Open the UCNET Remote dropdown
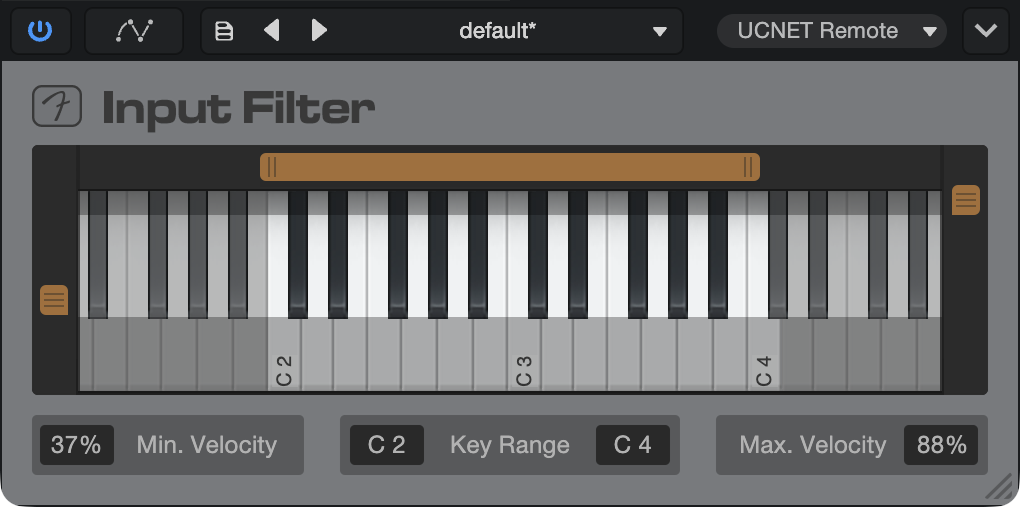Screen dimensions: 1020x507 [831, 31]
